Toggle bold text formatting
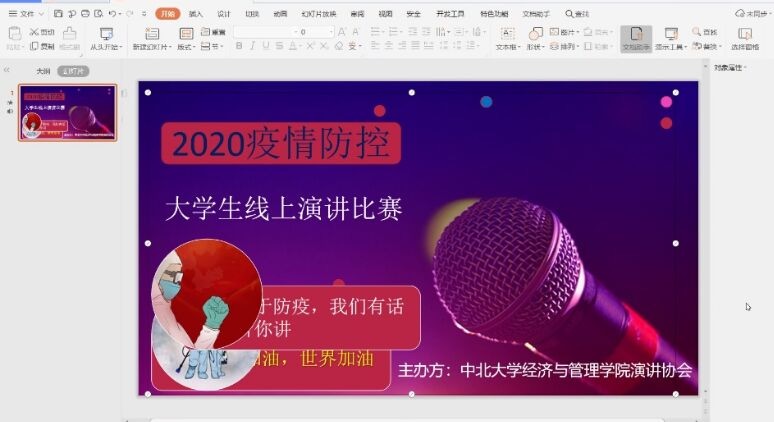 (x=238, y=46)
